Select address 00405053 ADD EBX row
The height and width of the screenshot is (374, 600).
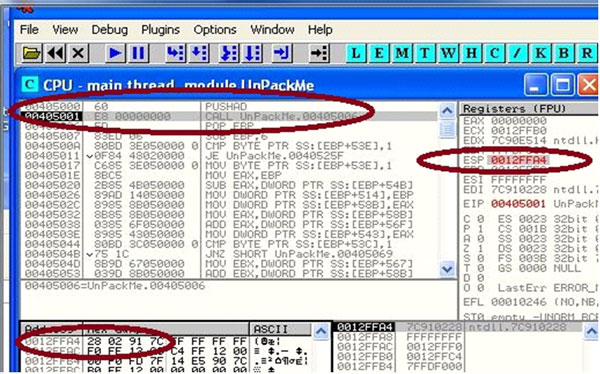[x=229, y=274]
